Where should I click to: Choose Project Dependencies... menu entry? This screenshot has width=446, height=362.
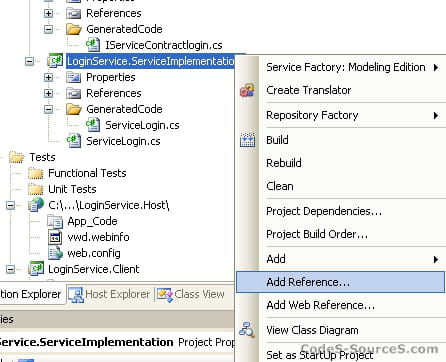click(352, 211)
